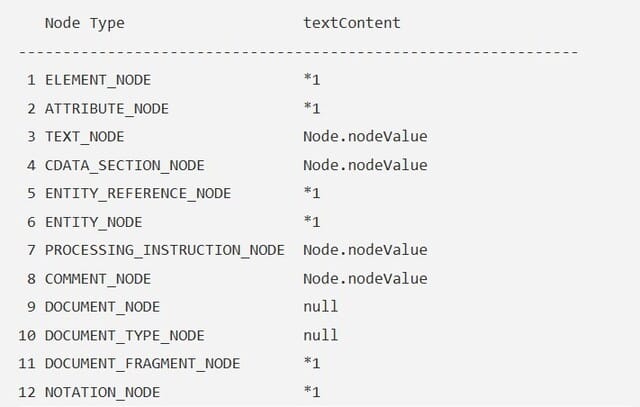Click the "textContent" column header
Screen dimensions: 640x407
coord(351,22)
